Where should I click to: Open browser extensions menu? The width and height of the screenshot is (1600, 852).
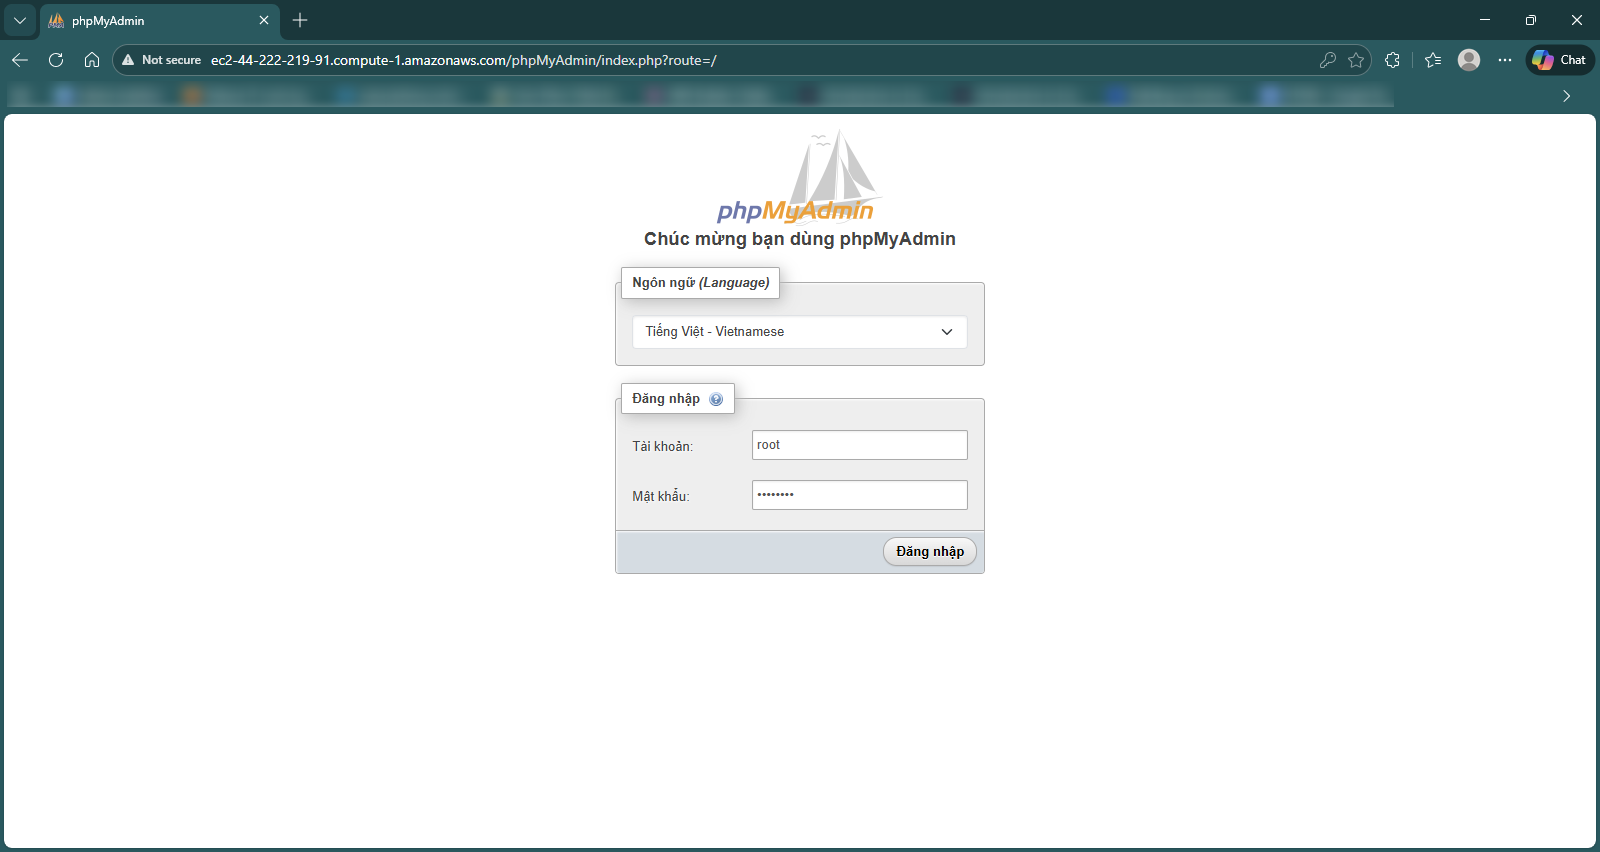[1392, 60]
